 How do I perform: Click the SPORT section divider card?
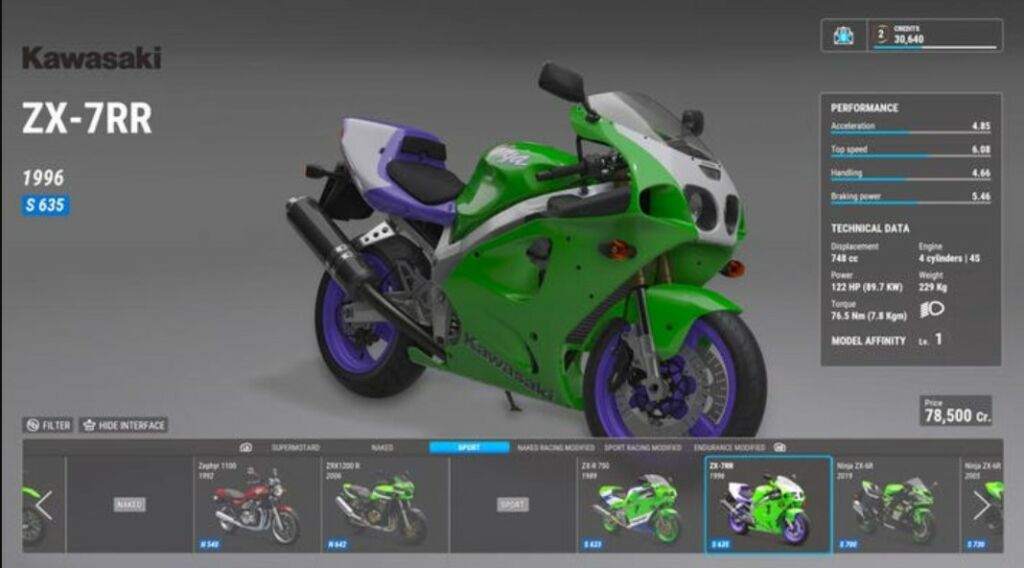513,504
